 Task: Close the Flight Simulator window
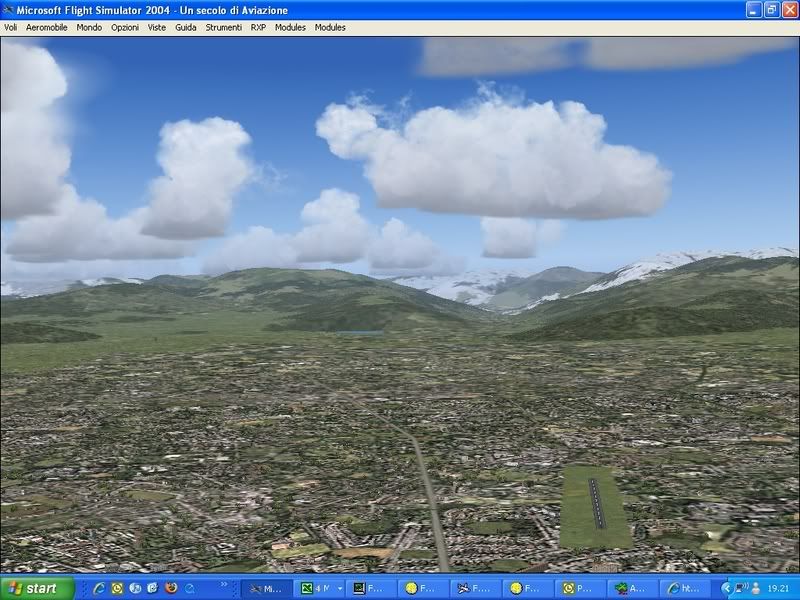[790, 10]
